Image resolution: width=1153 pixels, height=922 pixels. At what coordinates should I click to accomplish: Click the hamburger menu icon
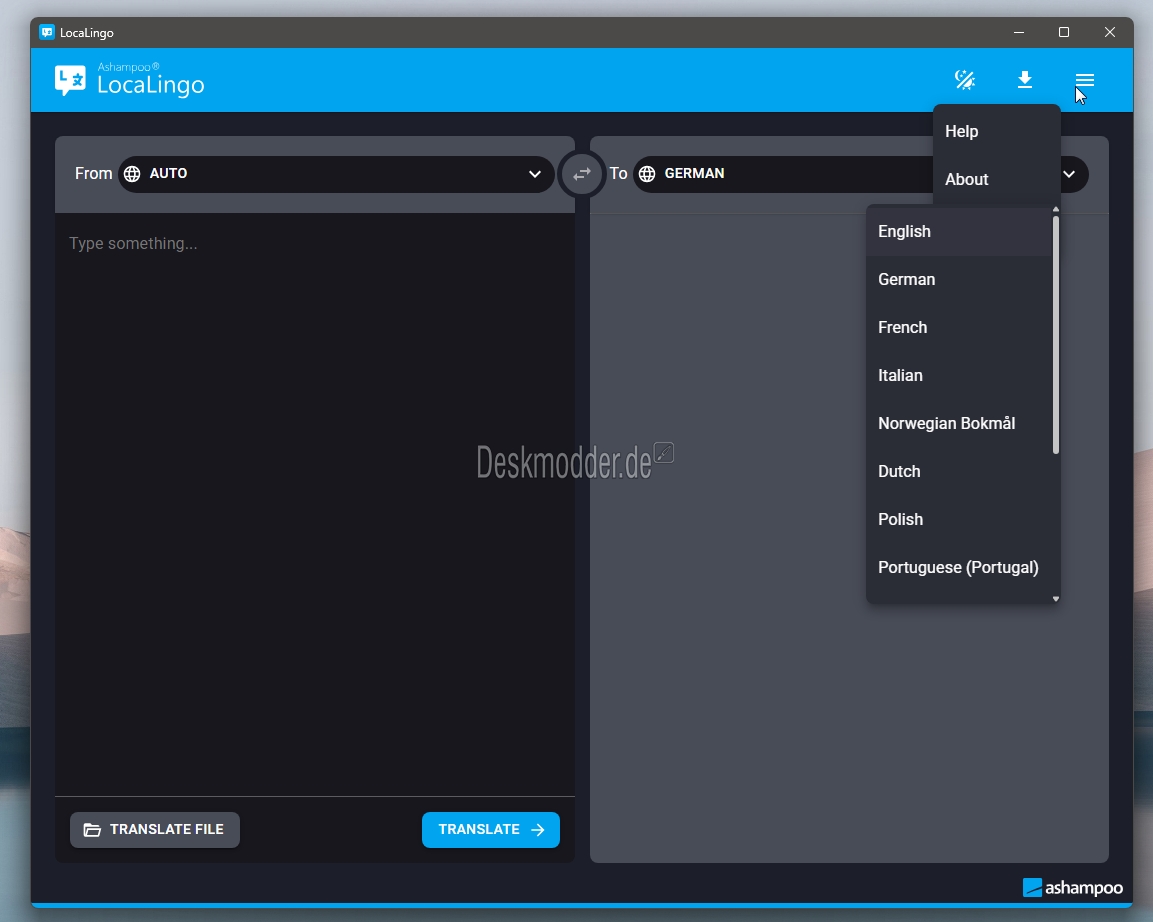1085,79
